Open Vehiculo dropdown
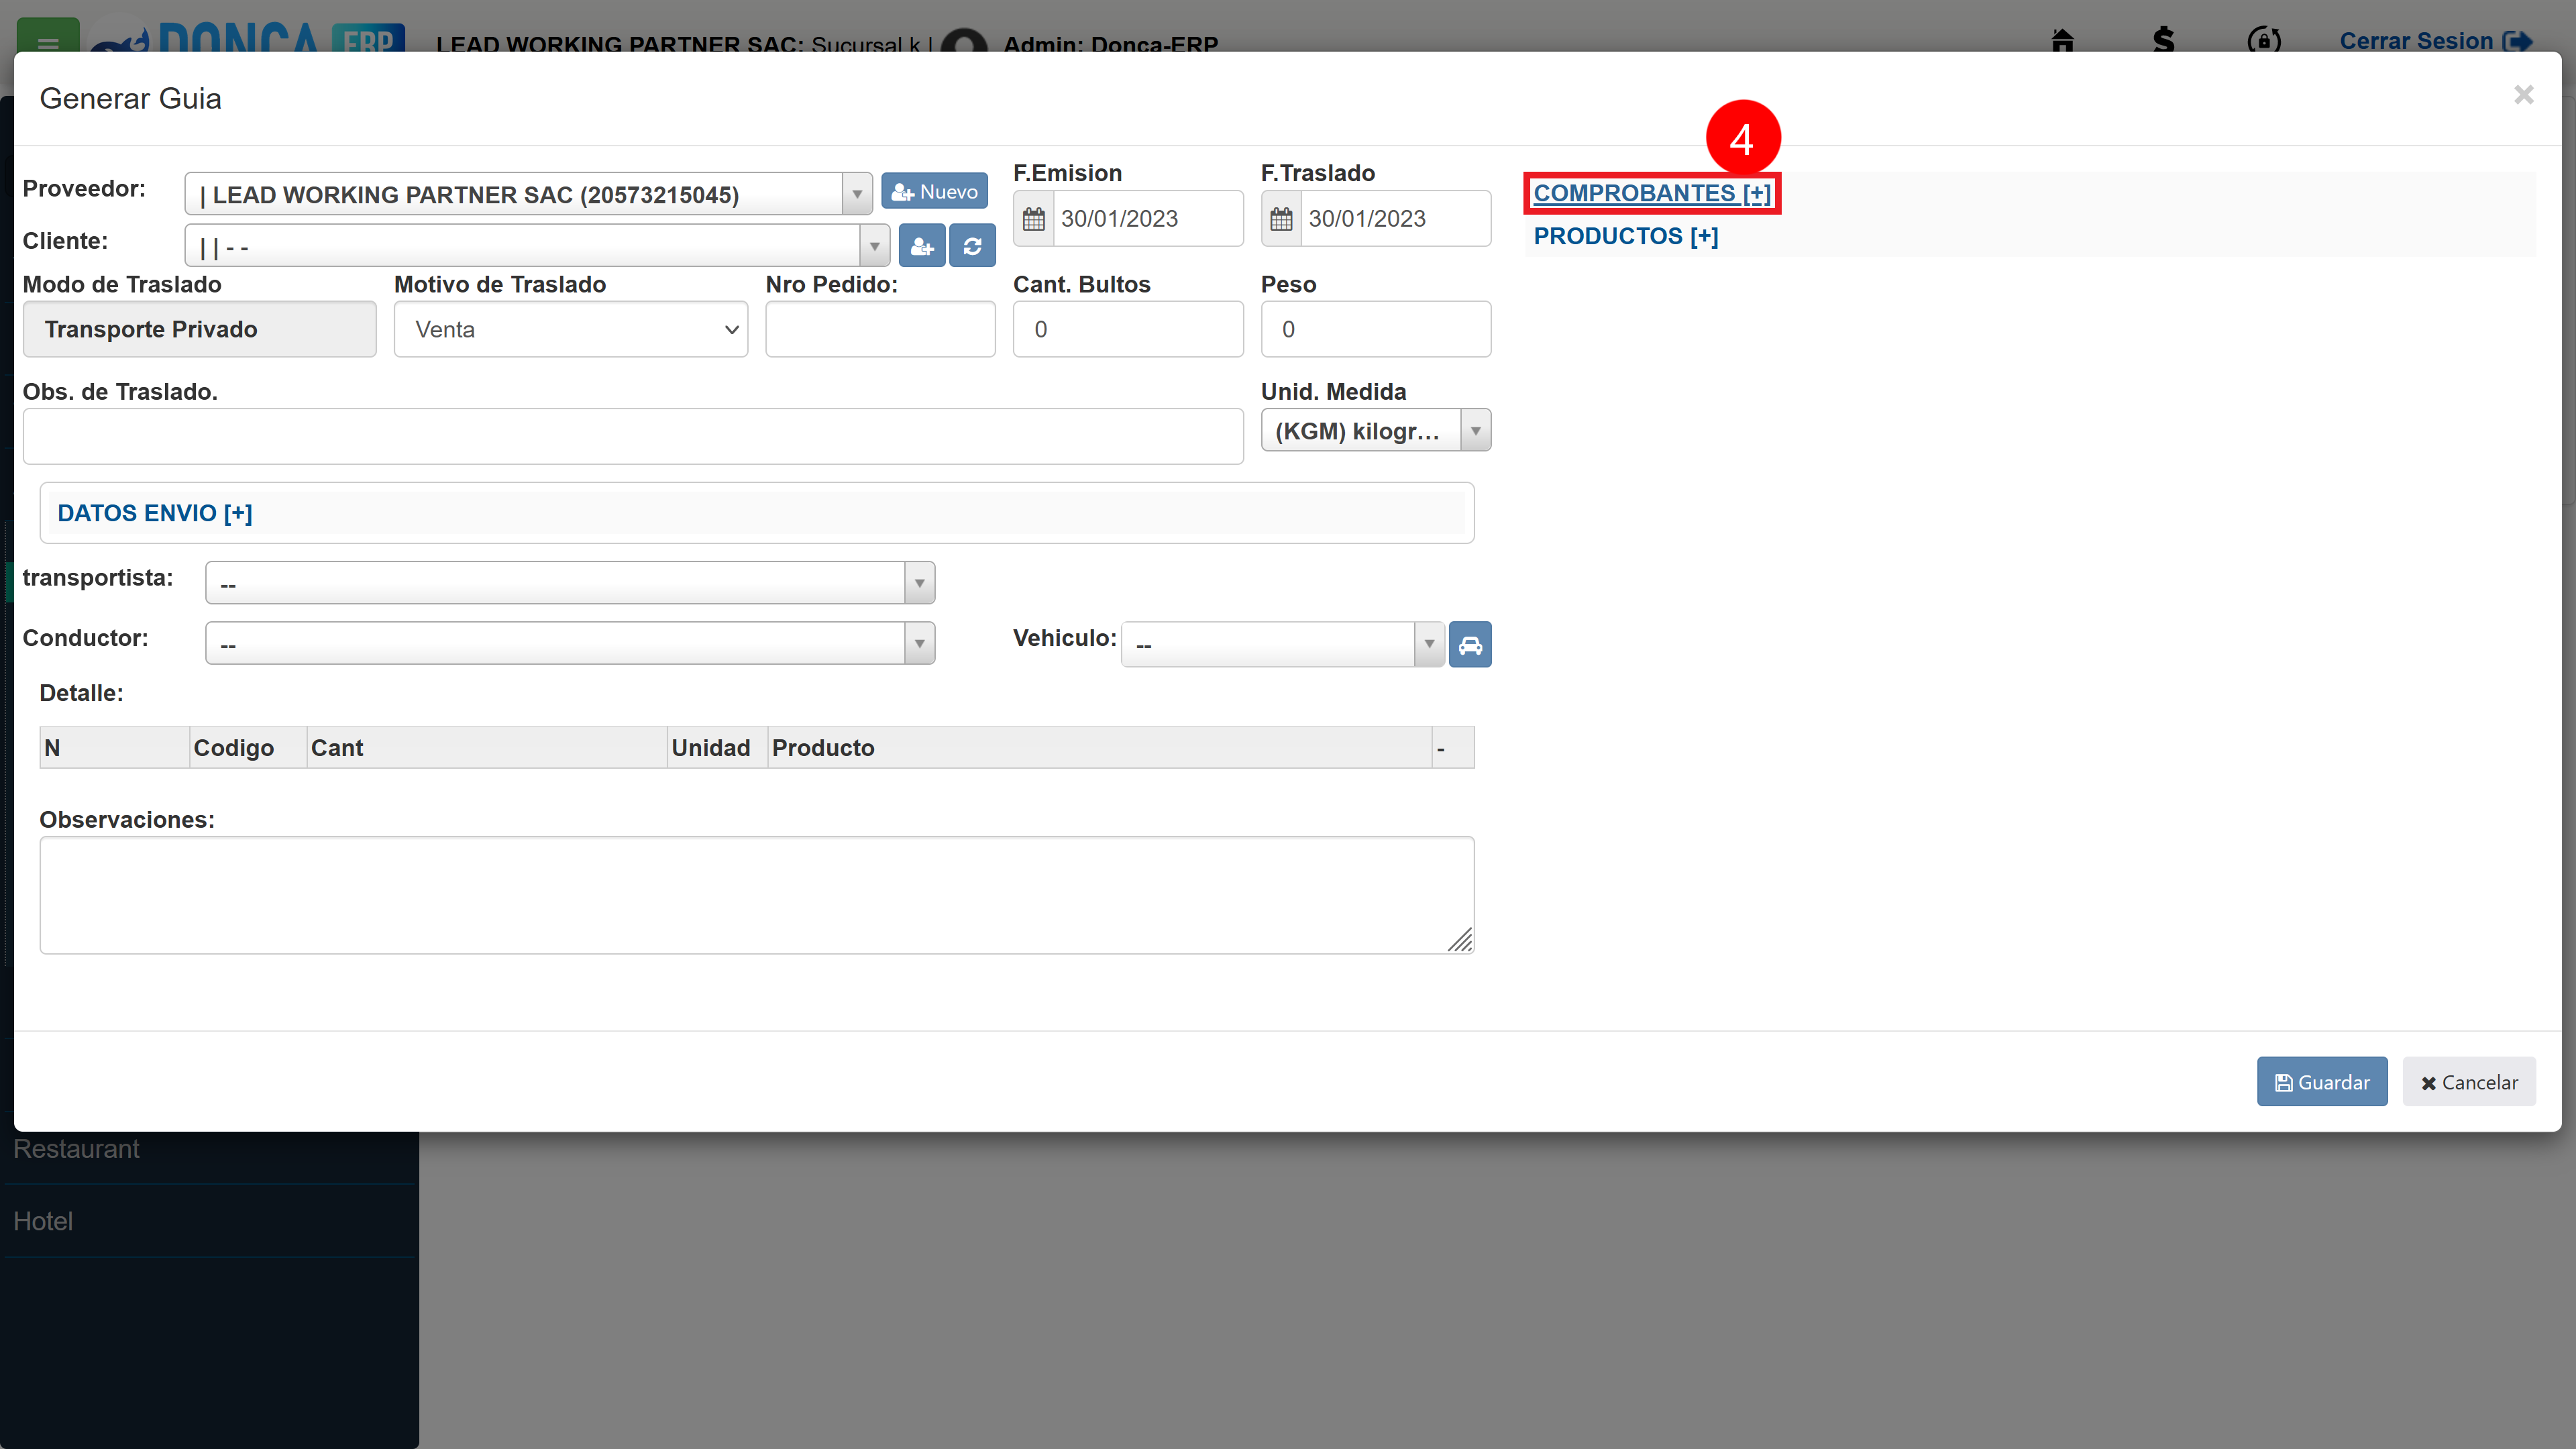This screenshot has height=1449, width=2576. tap(1283, 645)
